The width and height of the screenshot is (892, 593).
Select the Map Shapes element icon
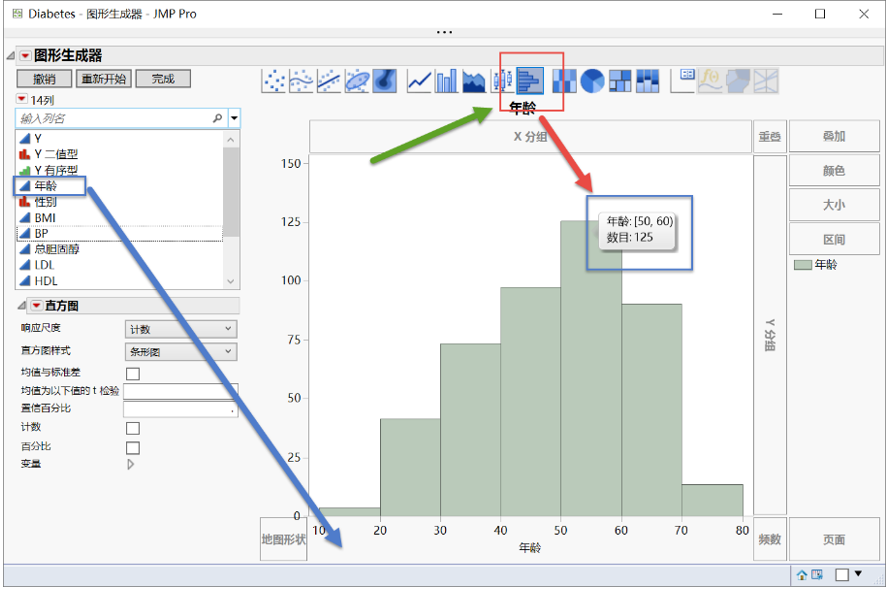pos(738,81)
